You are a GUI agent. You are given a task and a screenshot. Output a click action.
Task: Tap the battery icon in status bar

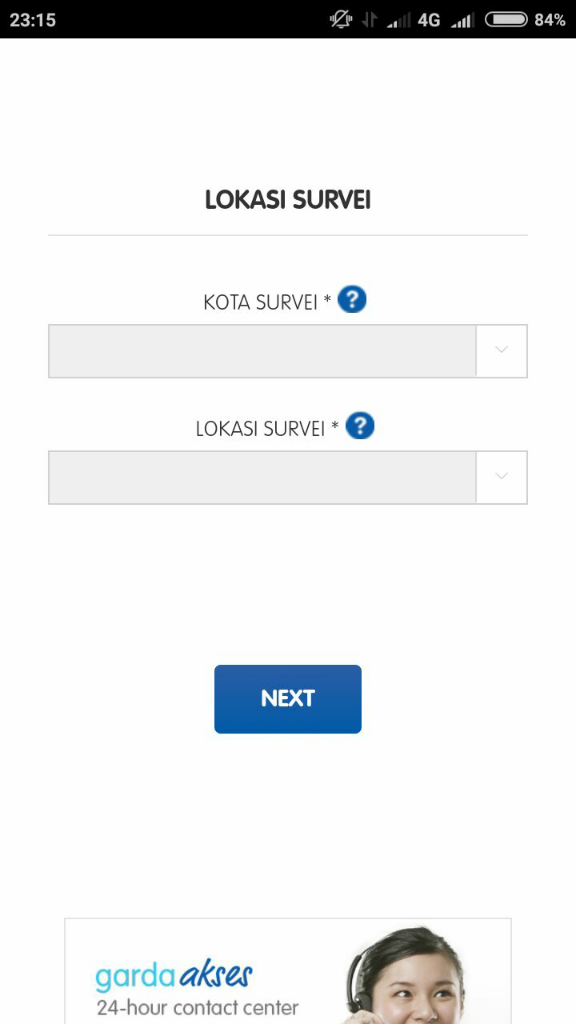505,20
